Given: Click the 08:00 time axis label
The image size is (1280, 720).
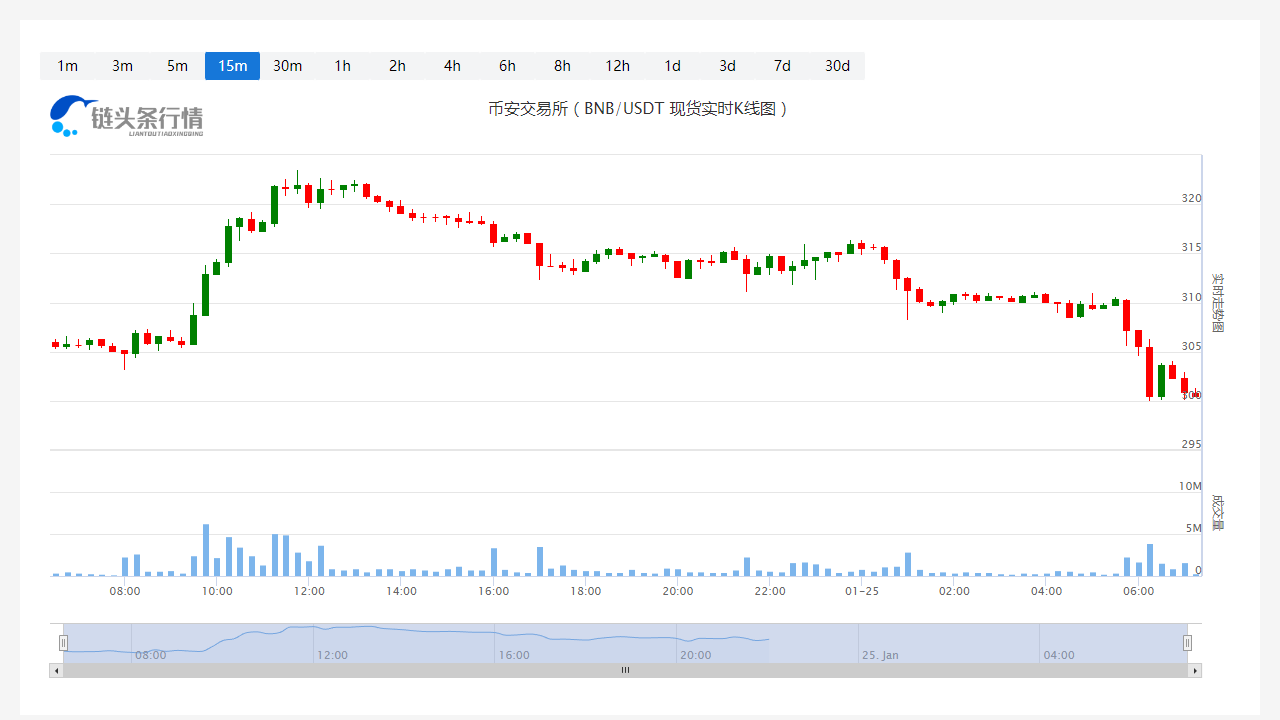Looking at the screenshot, I should (125, 591).
